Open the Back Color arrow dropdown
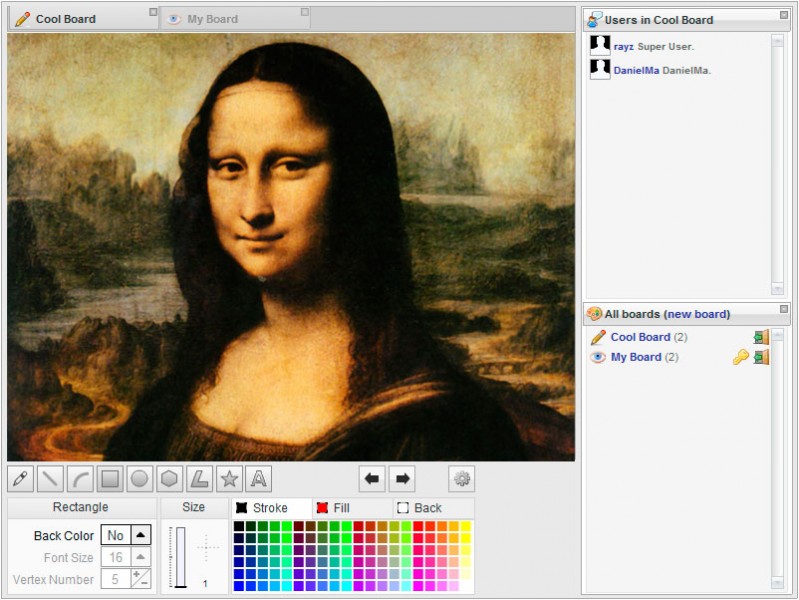 click(x=141, y=535)
